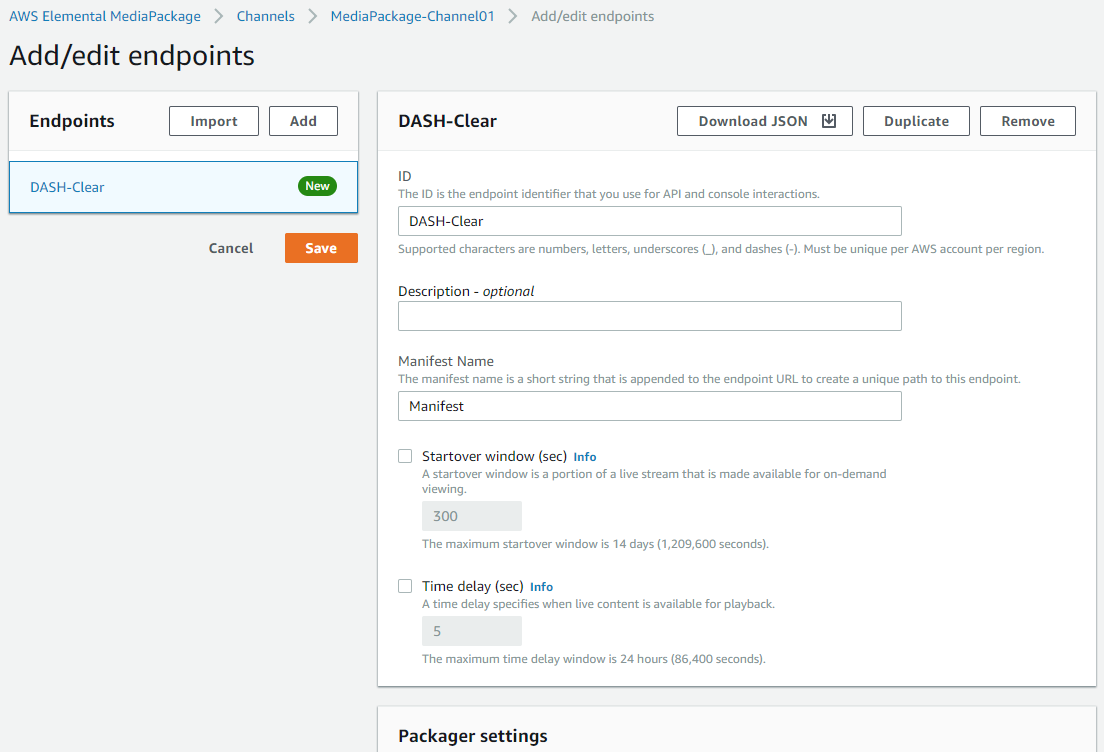Duplicate the DASH-Clear endpoint
Screen dimensions: 1104x752
(x=916, y=120)
